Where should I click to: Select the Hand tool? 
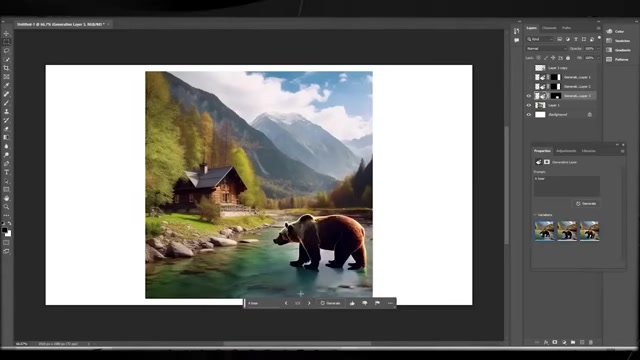pos(7,198)
